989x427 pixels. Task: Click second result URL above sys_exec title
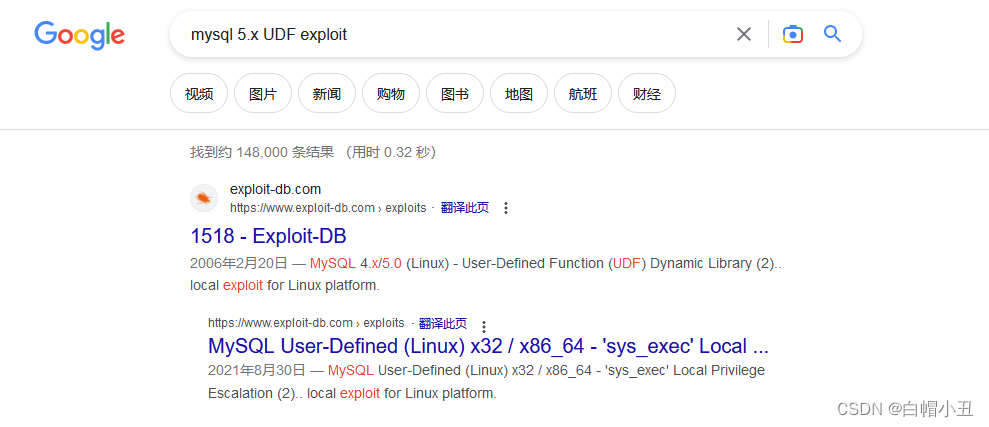(x=306, y=323)
